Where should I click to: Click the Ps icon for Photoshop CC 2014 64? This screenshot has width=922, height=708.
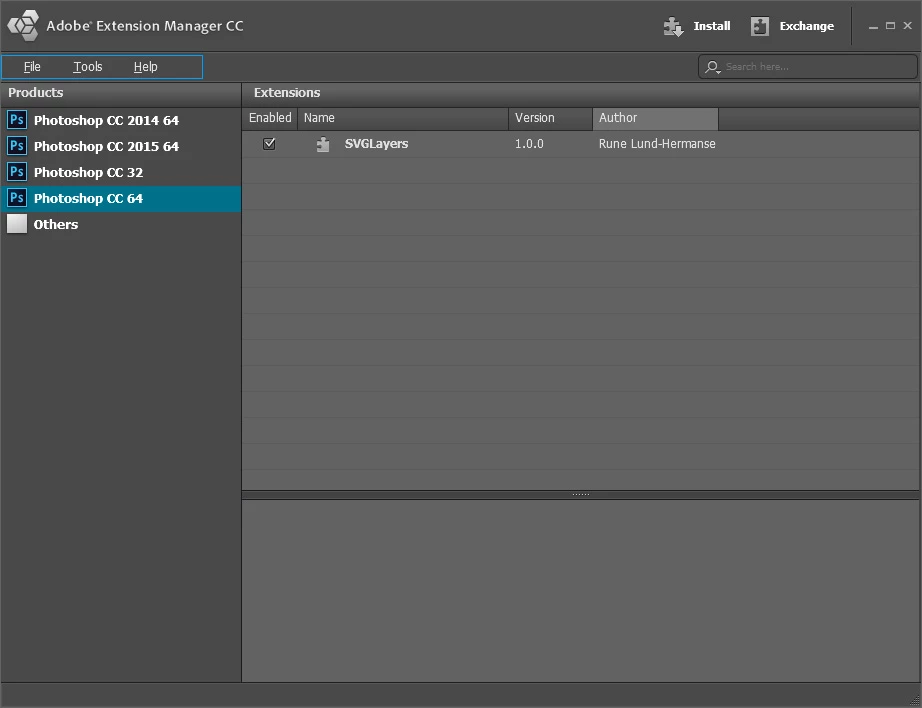click(x=17, y=120)
